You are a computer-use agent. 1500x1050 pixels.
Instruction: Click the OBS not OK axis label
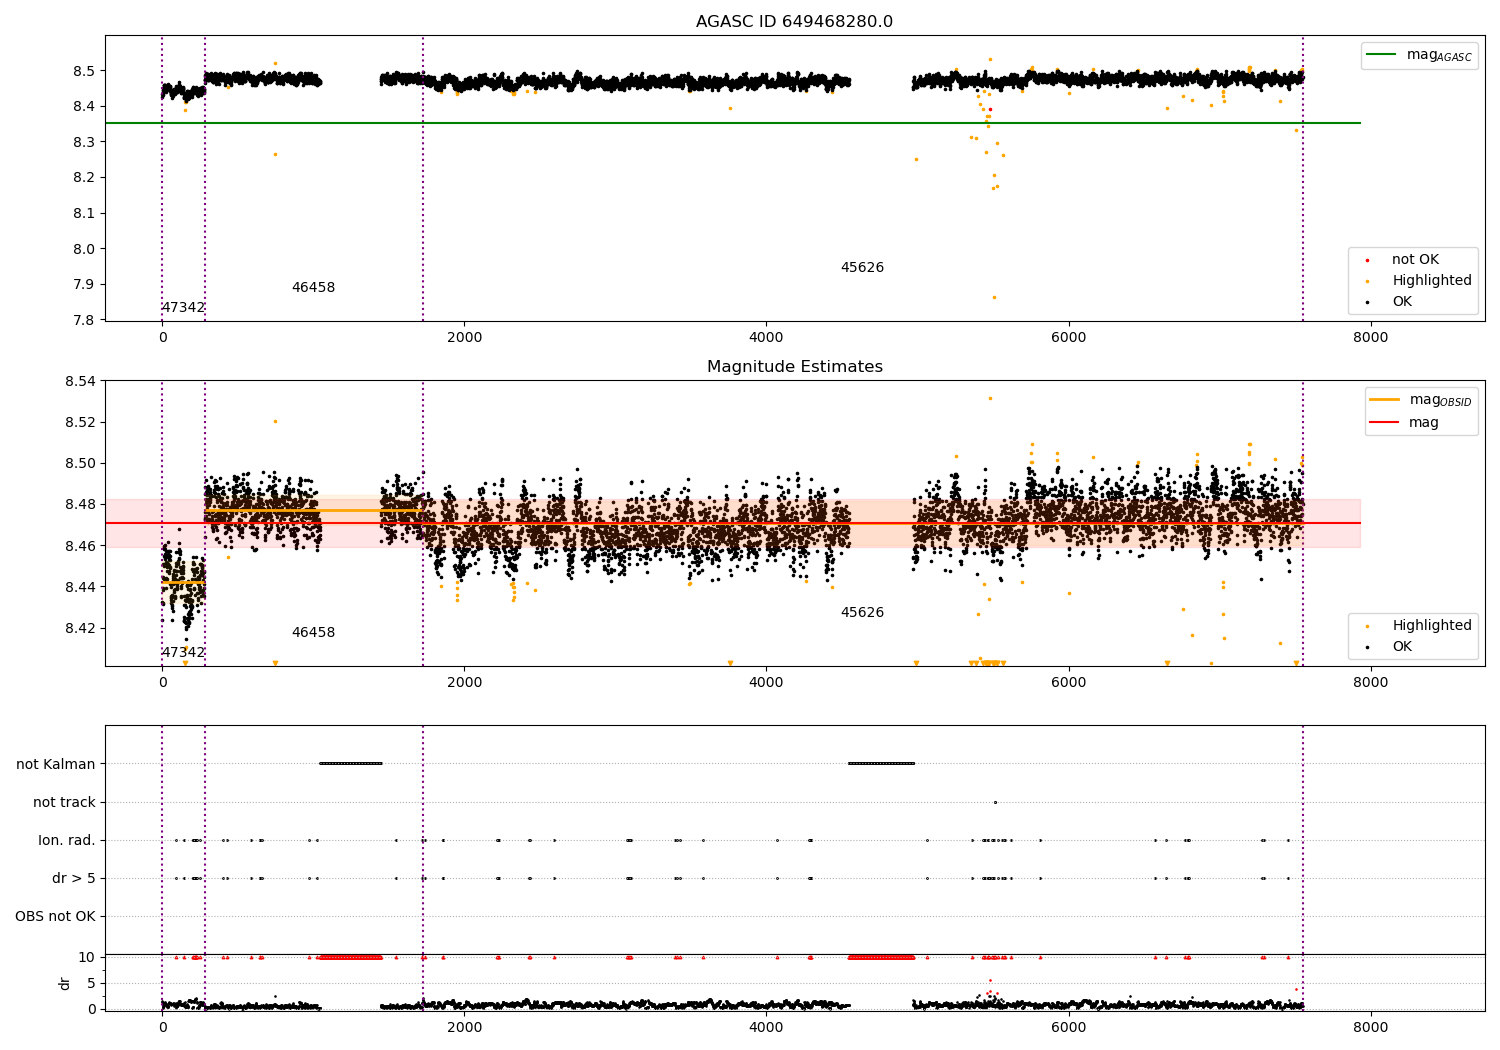(x=55, y=917)
